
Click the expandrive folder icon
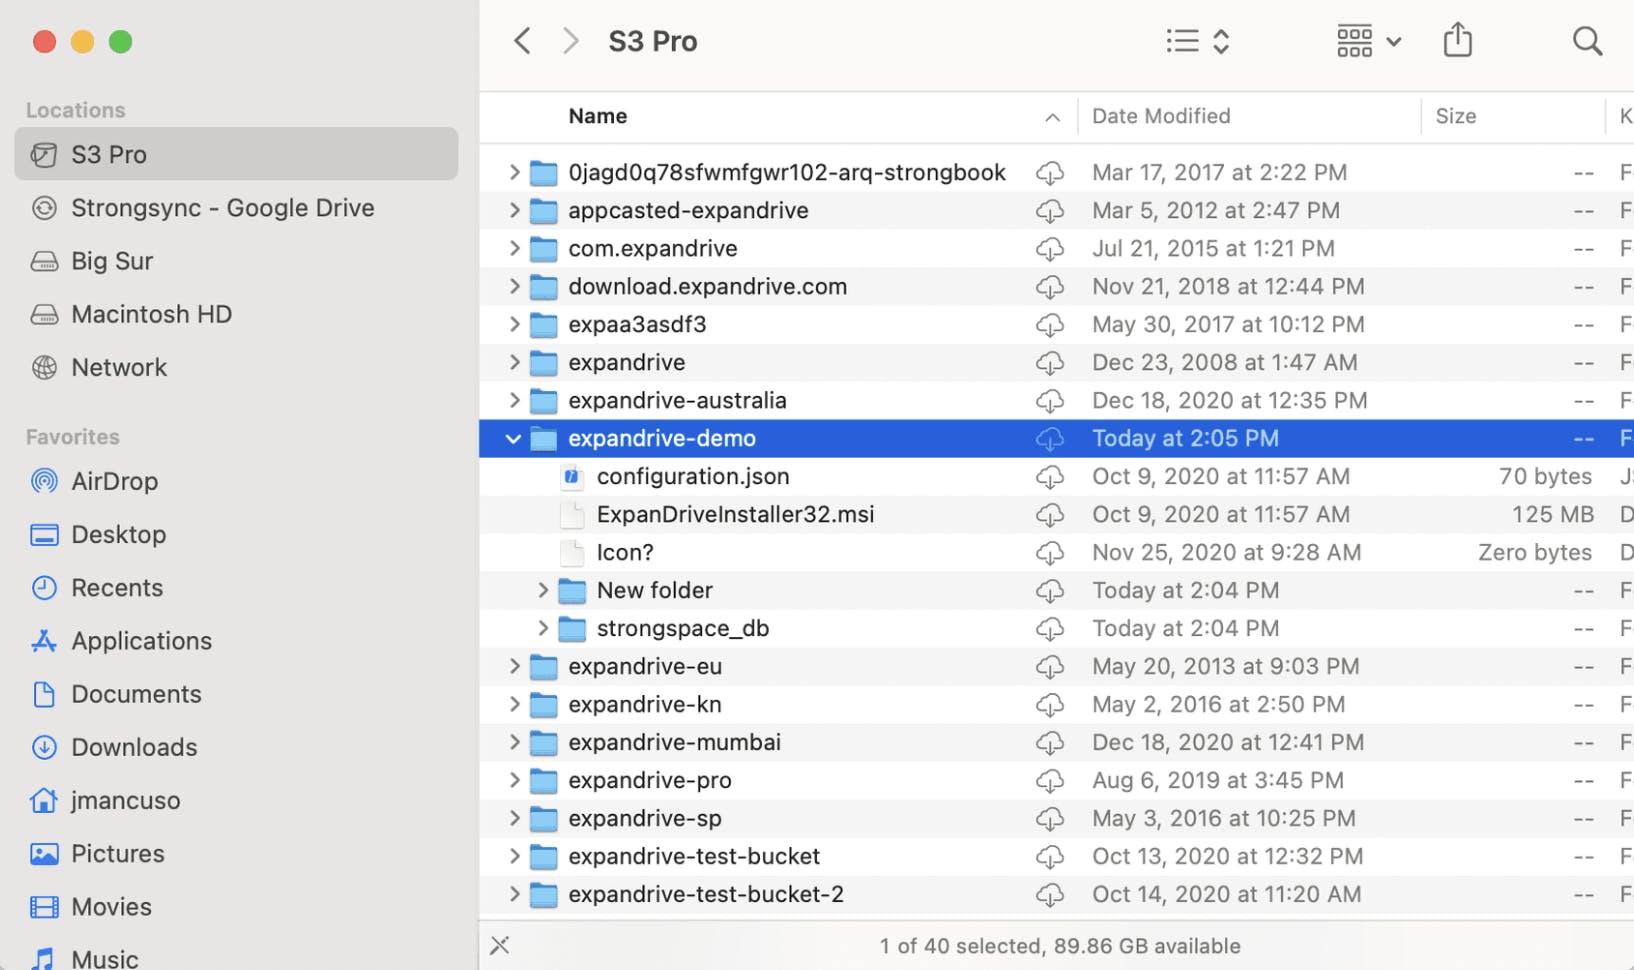(x=543, y=362)
